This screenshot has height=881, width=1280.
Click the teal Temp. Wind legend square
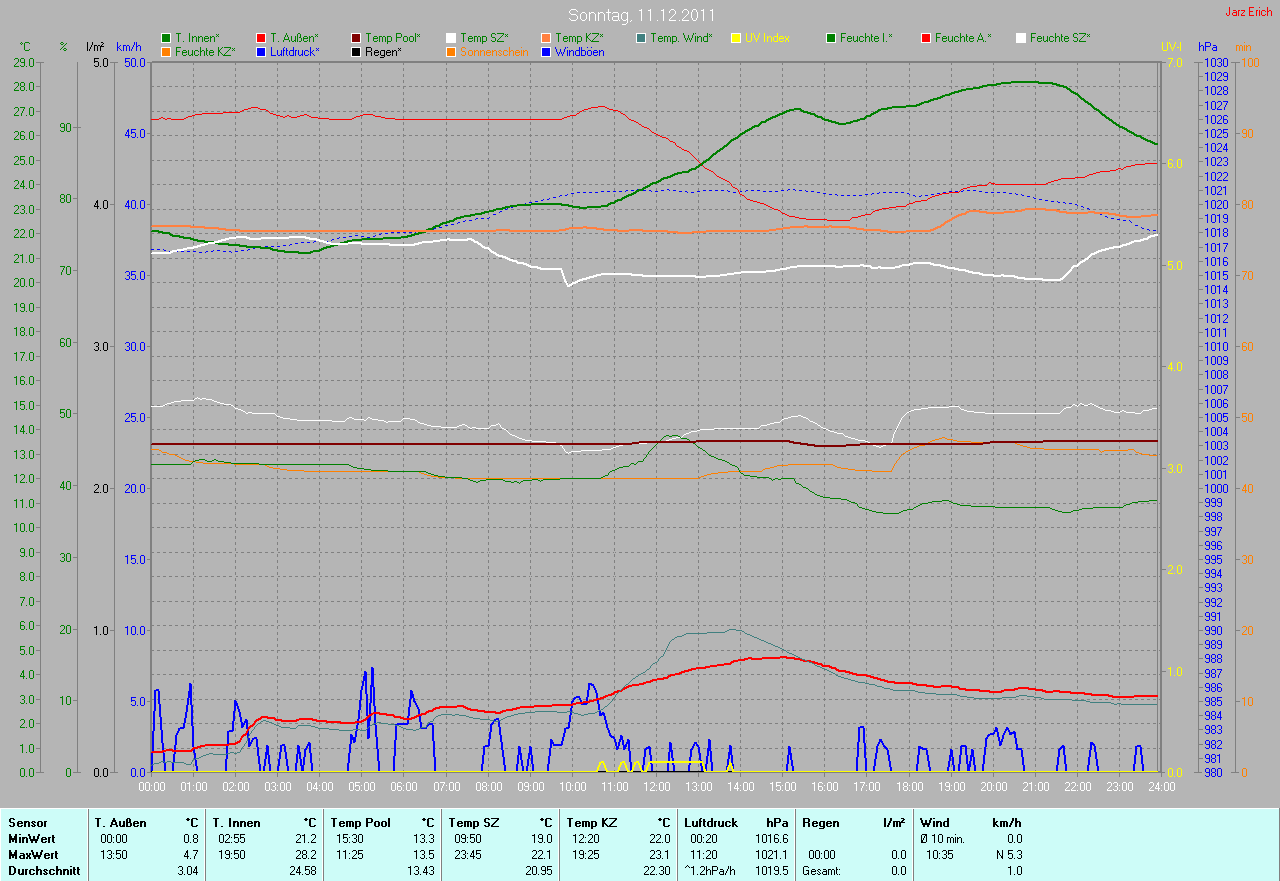click(x=641, y=38)
